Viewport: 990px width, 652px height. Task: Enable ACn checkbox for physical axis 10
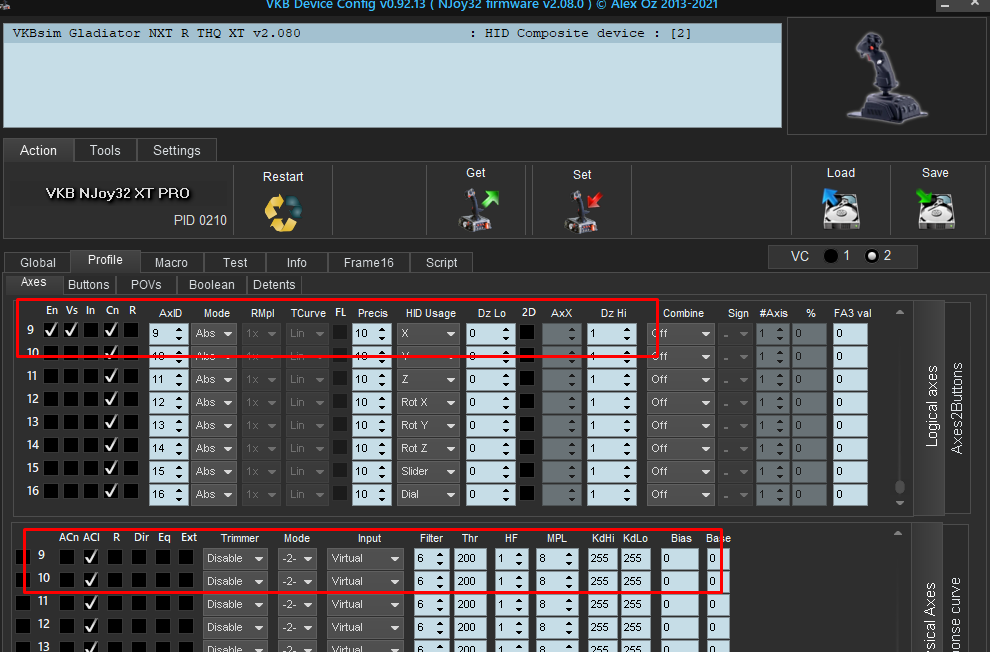(67, 579)
